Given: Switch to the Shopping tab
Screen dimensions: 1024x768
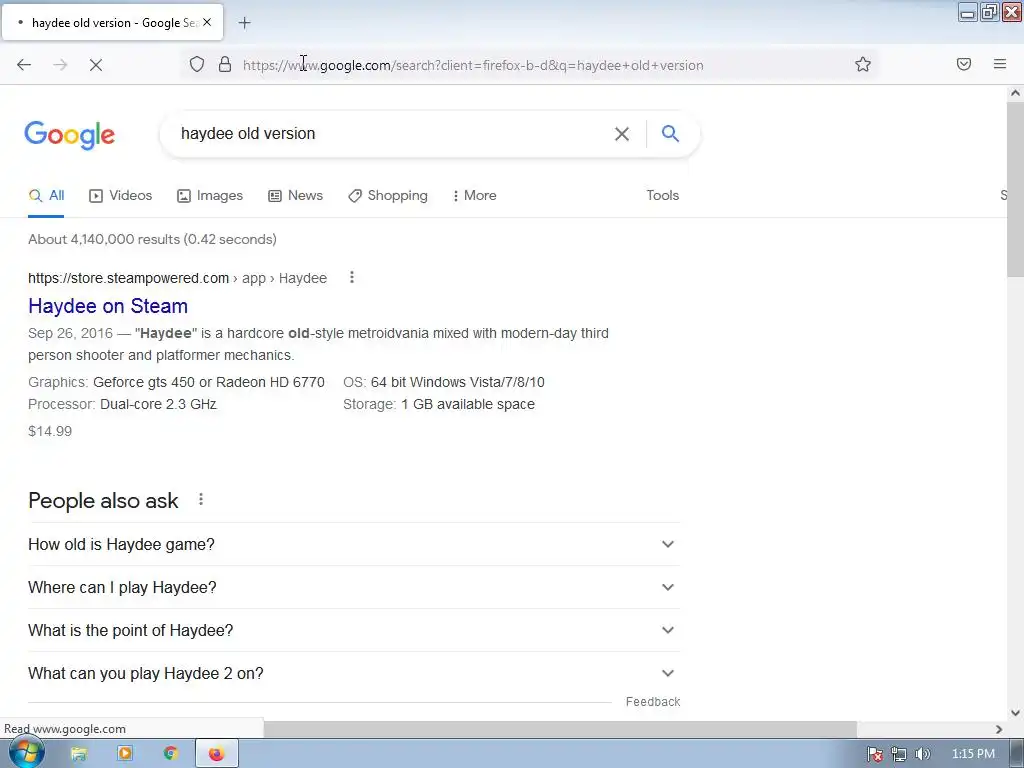Looking at the screenshot, I should [388, 195].
